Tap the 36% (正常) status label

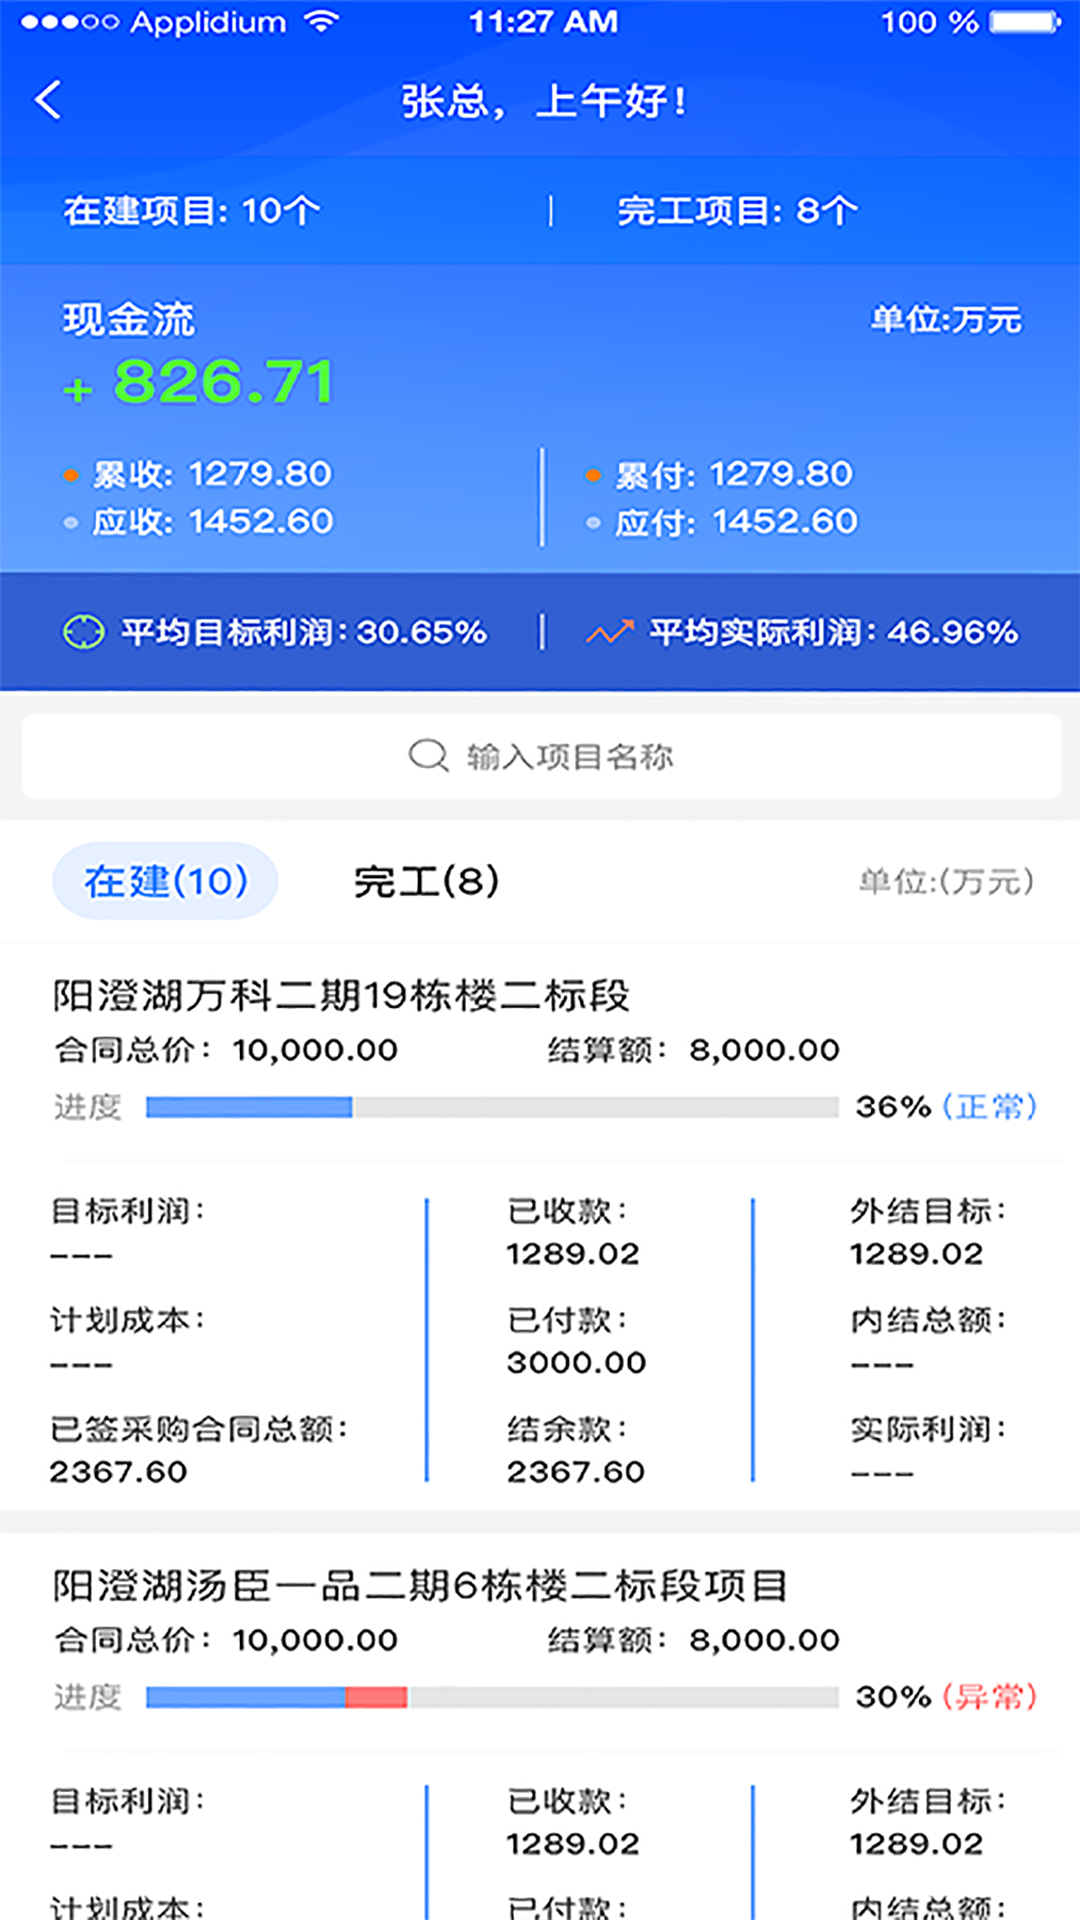[x=945, y=1107]
